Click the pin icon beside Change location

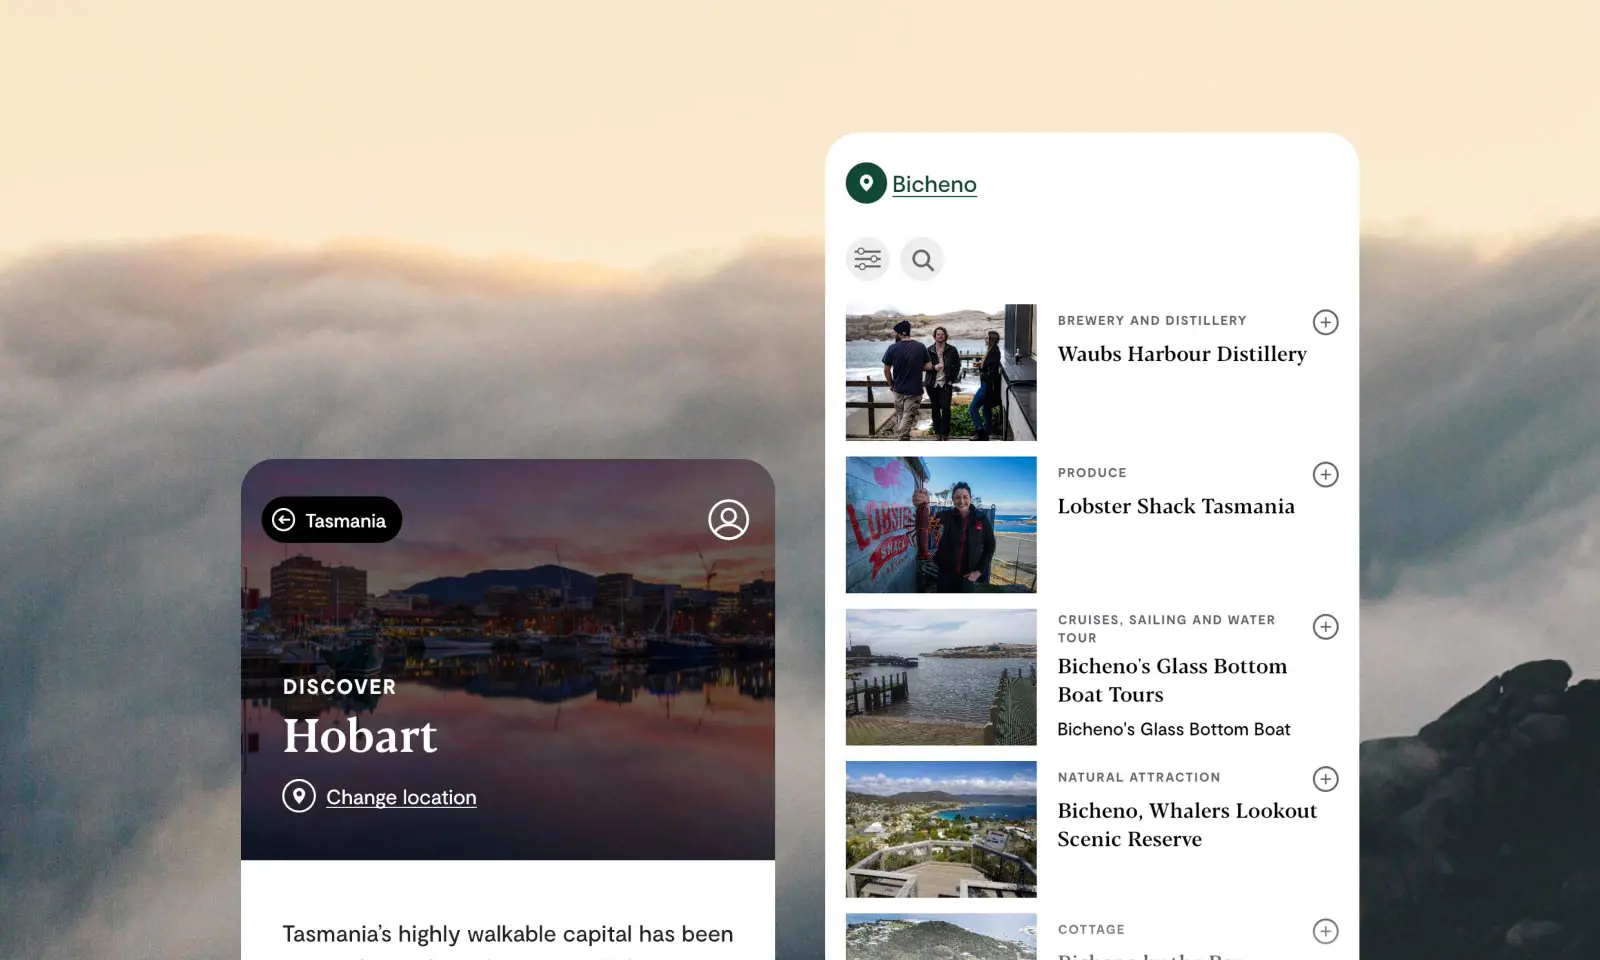coord(299,796)
